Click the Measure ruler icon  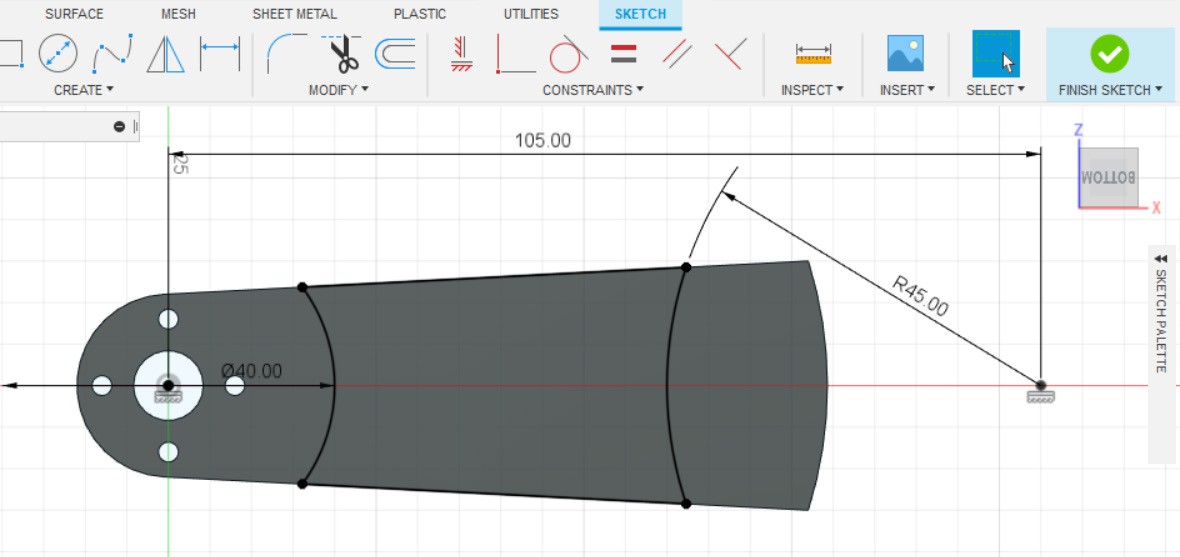[813, 53]
